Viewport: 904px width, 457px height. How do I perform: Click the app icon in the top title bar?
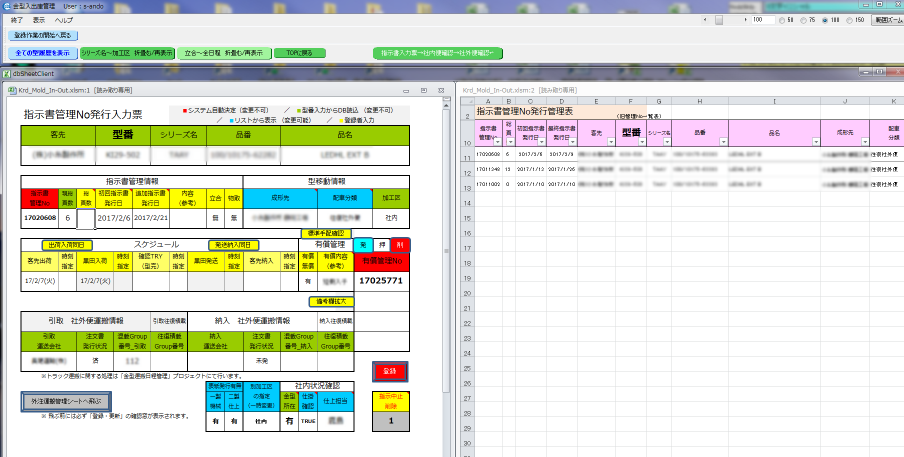(x=6, y=6)
